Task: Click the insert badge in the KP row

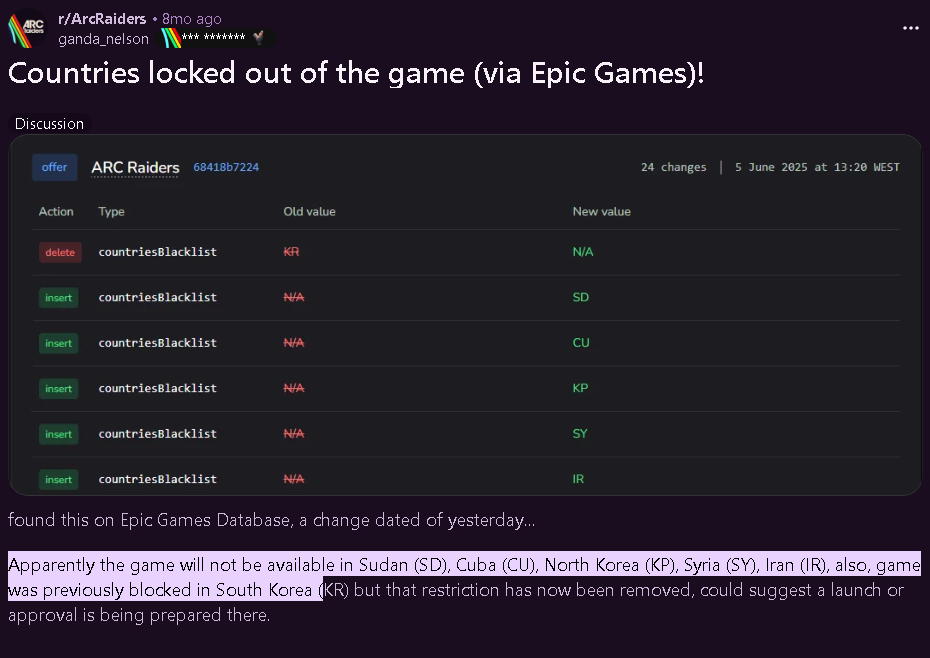Action: pyautogui.click(x=59, y=388)
